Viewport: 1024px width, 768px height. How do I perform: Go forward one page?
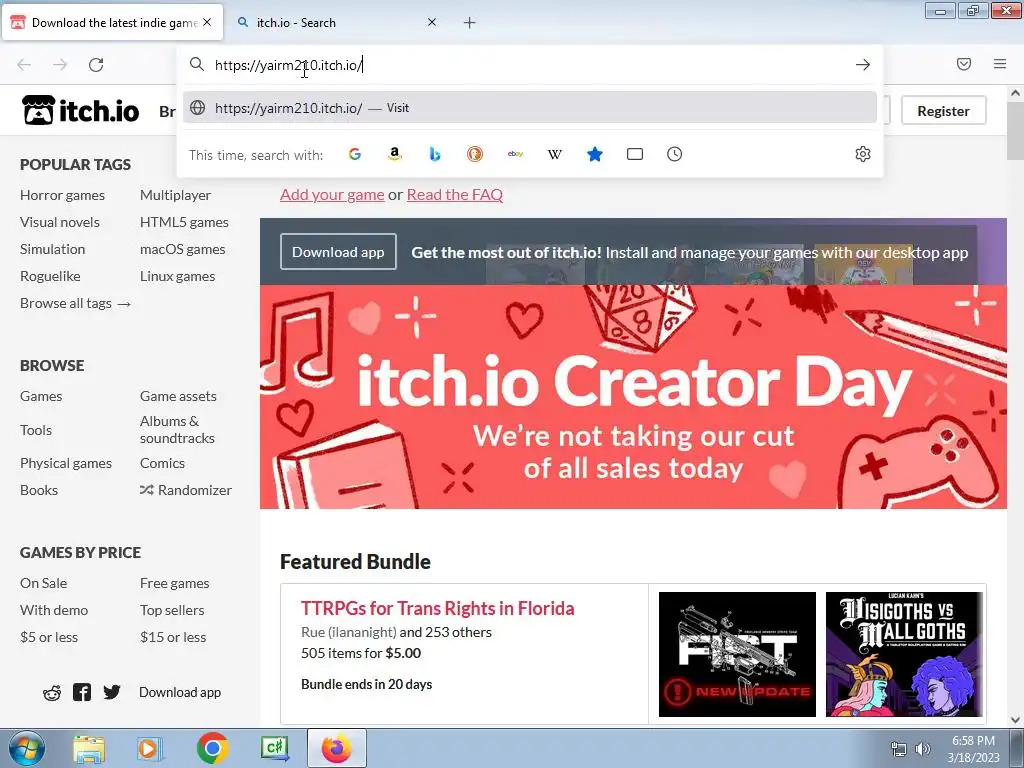pyautogui.click(x=60, y=65)
